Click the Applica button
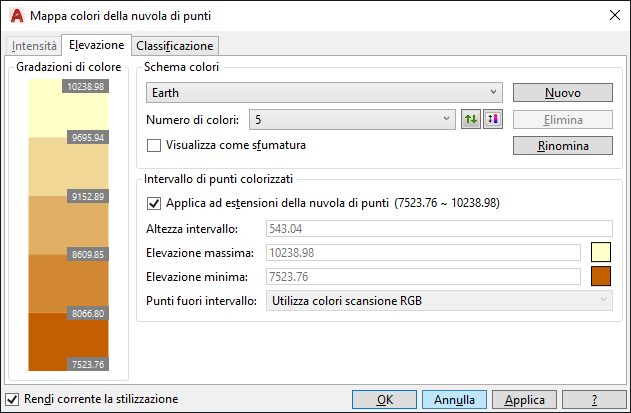The width and height of the screenshot is (631, 413). (524, 400)
